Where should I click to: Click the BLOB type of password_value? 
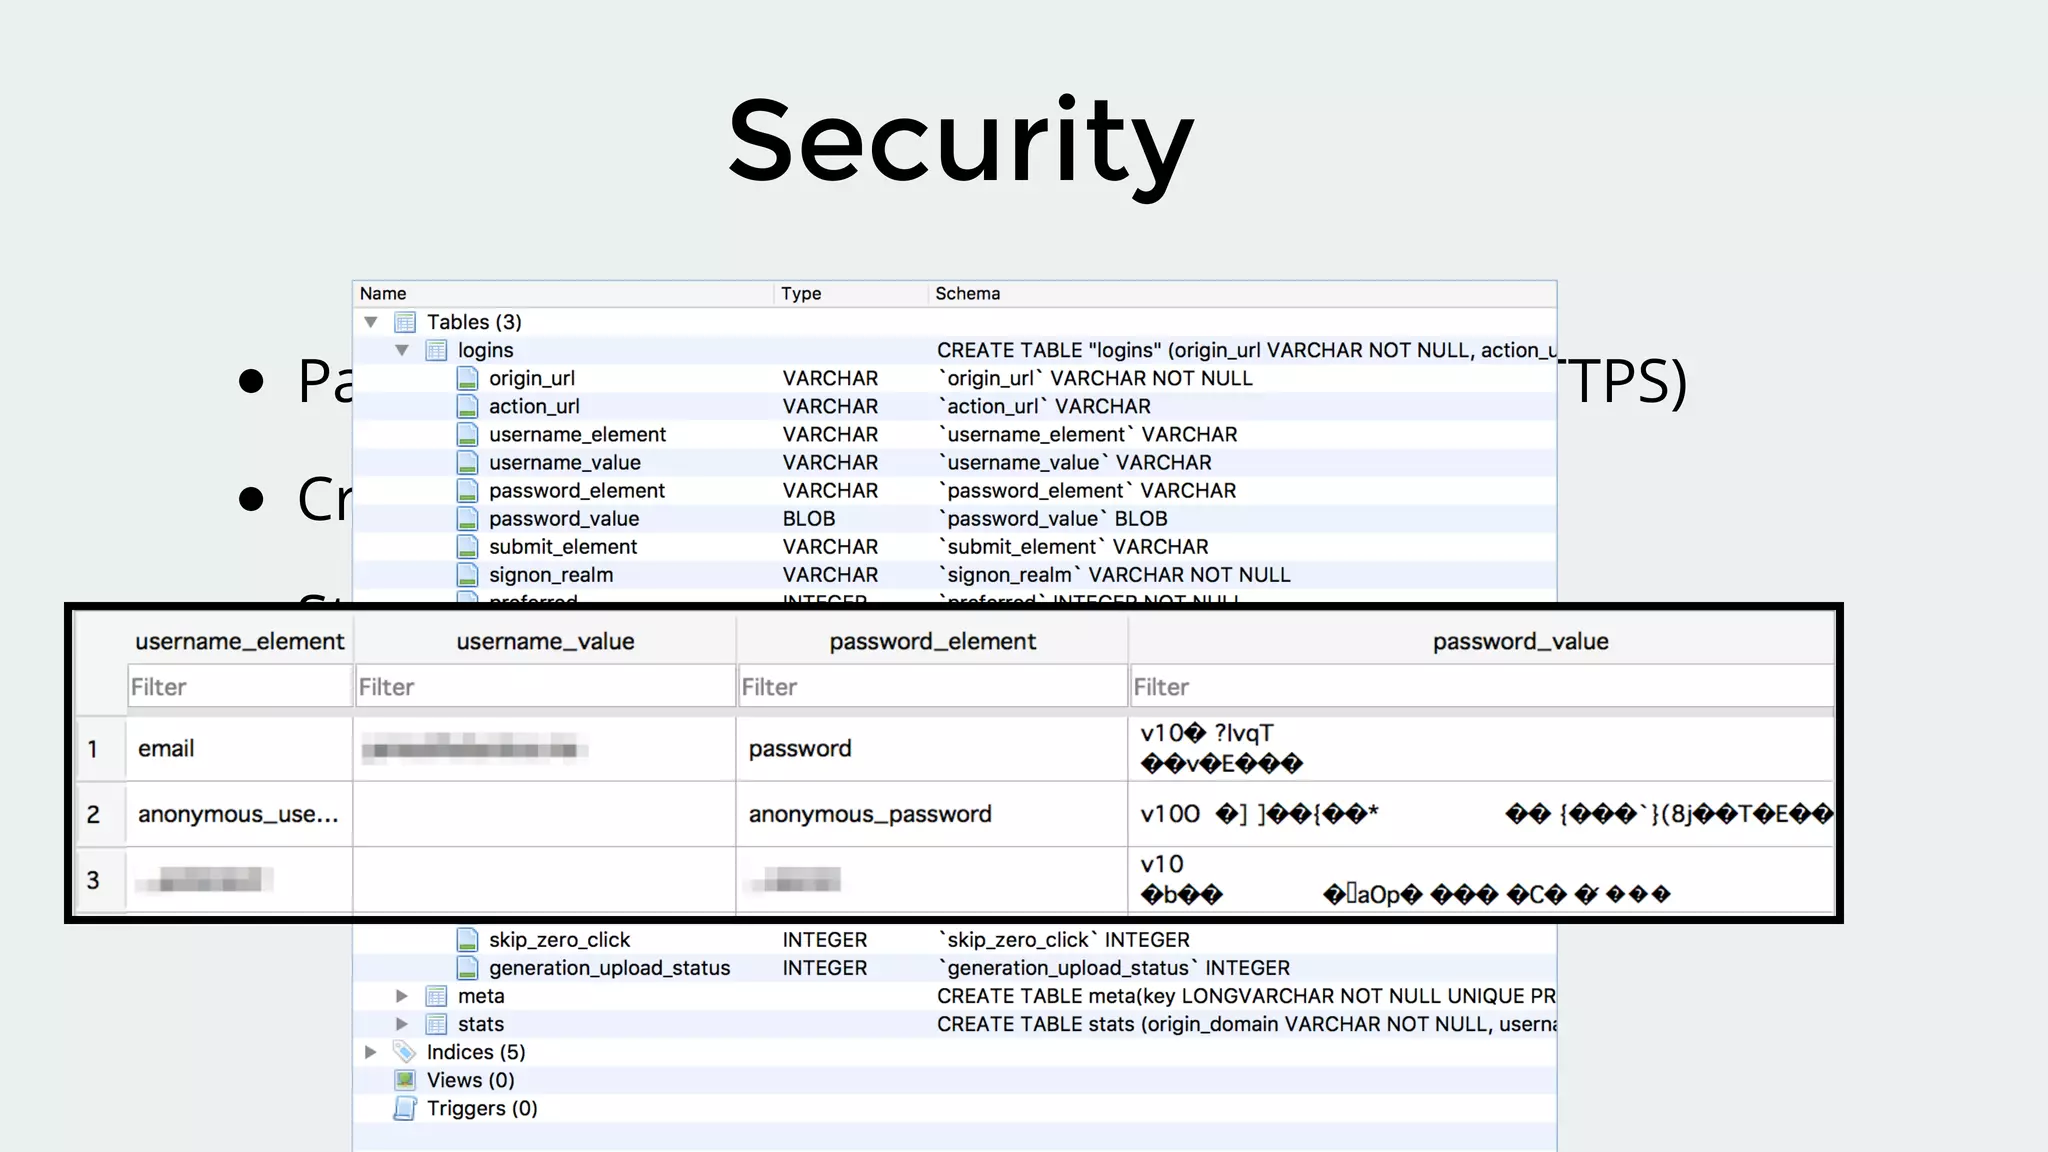click(809, 519)
